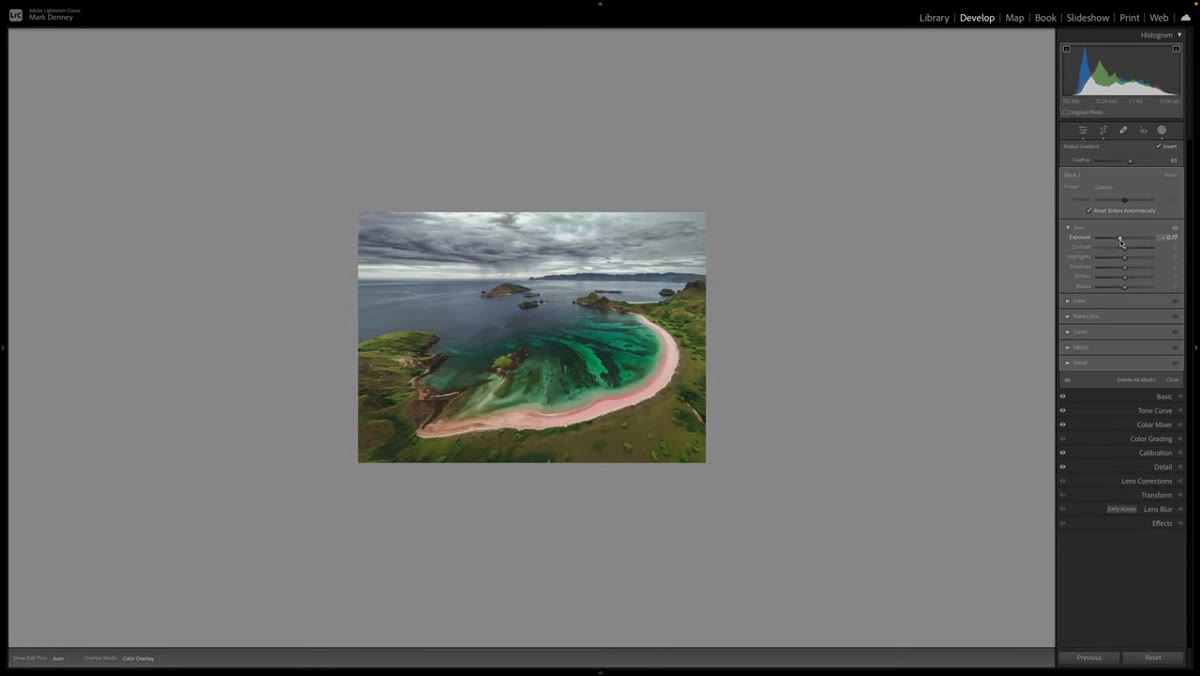This screenshot has width=1200, height=676.
Task: Collapse the Tone section triangle
Action: tap(1068, 228)
